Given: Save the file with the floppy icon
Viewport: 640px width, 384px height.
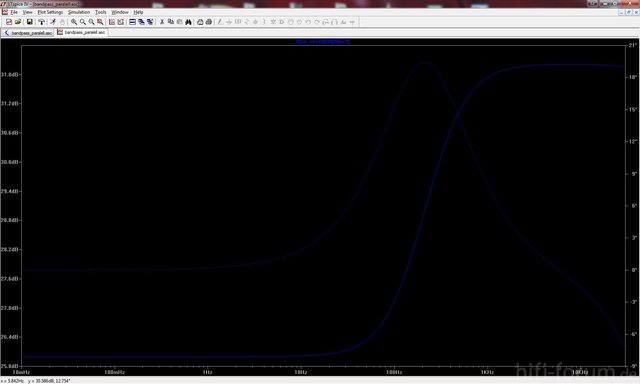Looking at the screenshot, I should coord(29,22).
